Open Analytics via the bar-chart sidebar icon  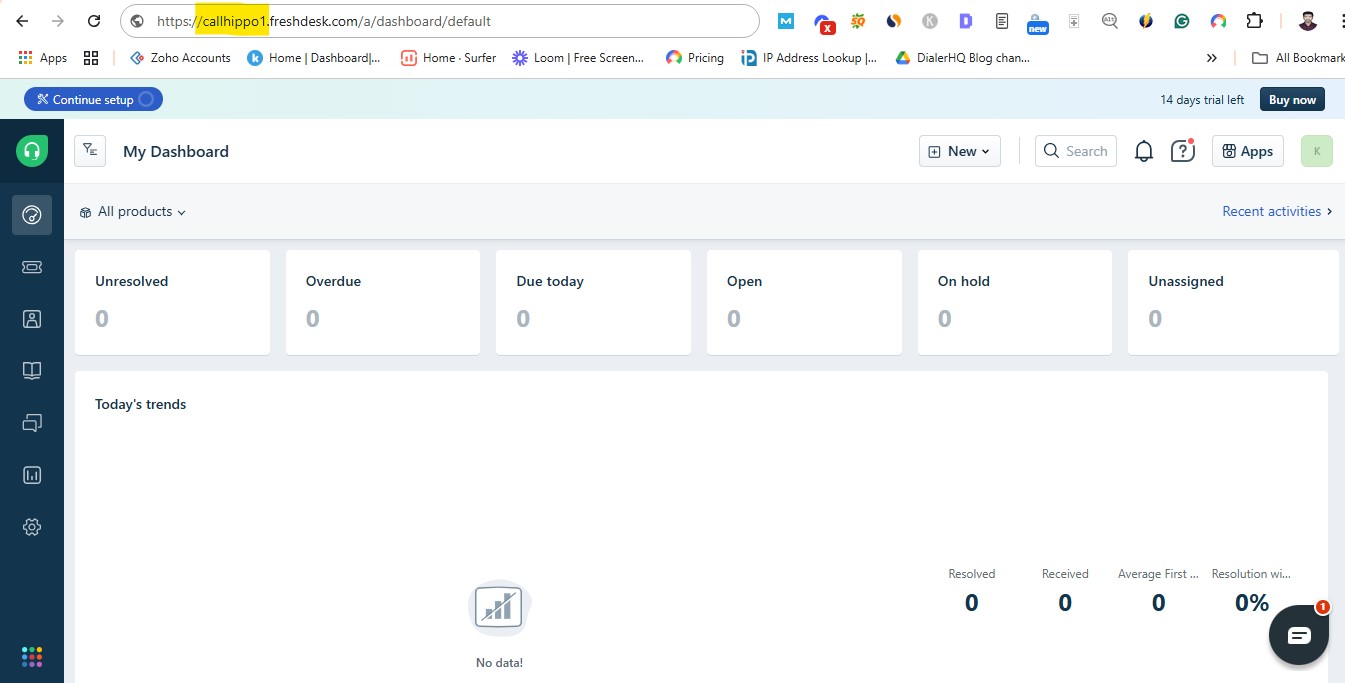coord(32,475)
